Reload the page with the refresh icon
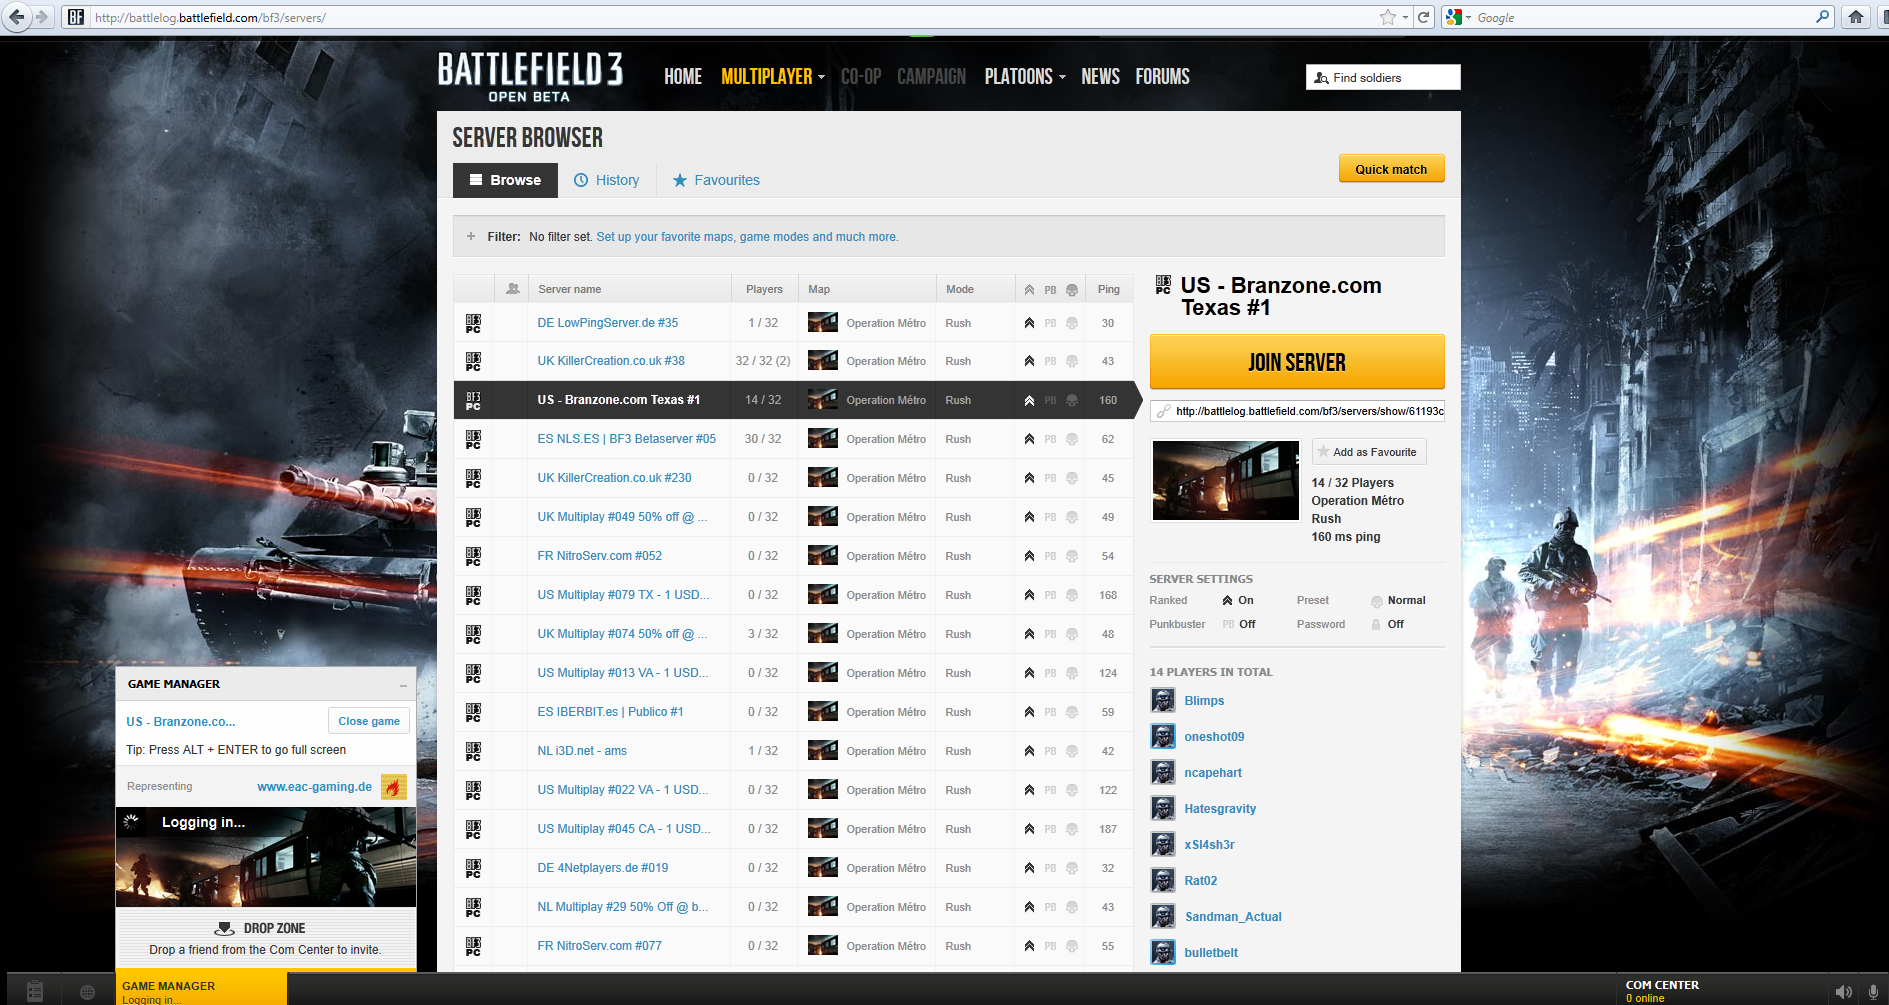Image resolution: width=1889 pixels, height=1005 pixels. coord(1424,17)
